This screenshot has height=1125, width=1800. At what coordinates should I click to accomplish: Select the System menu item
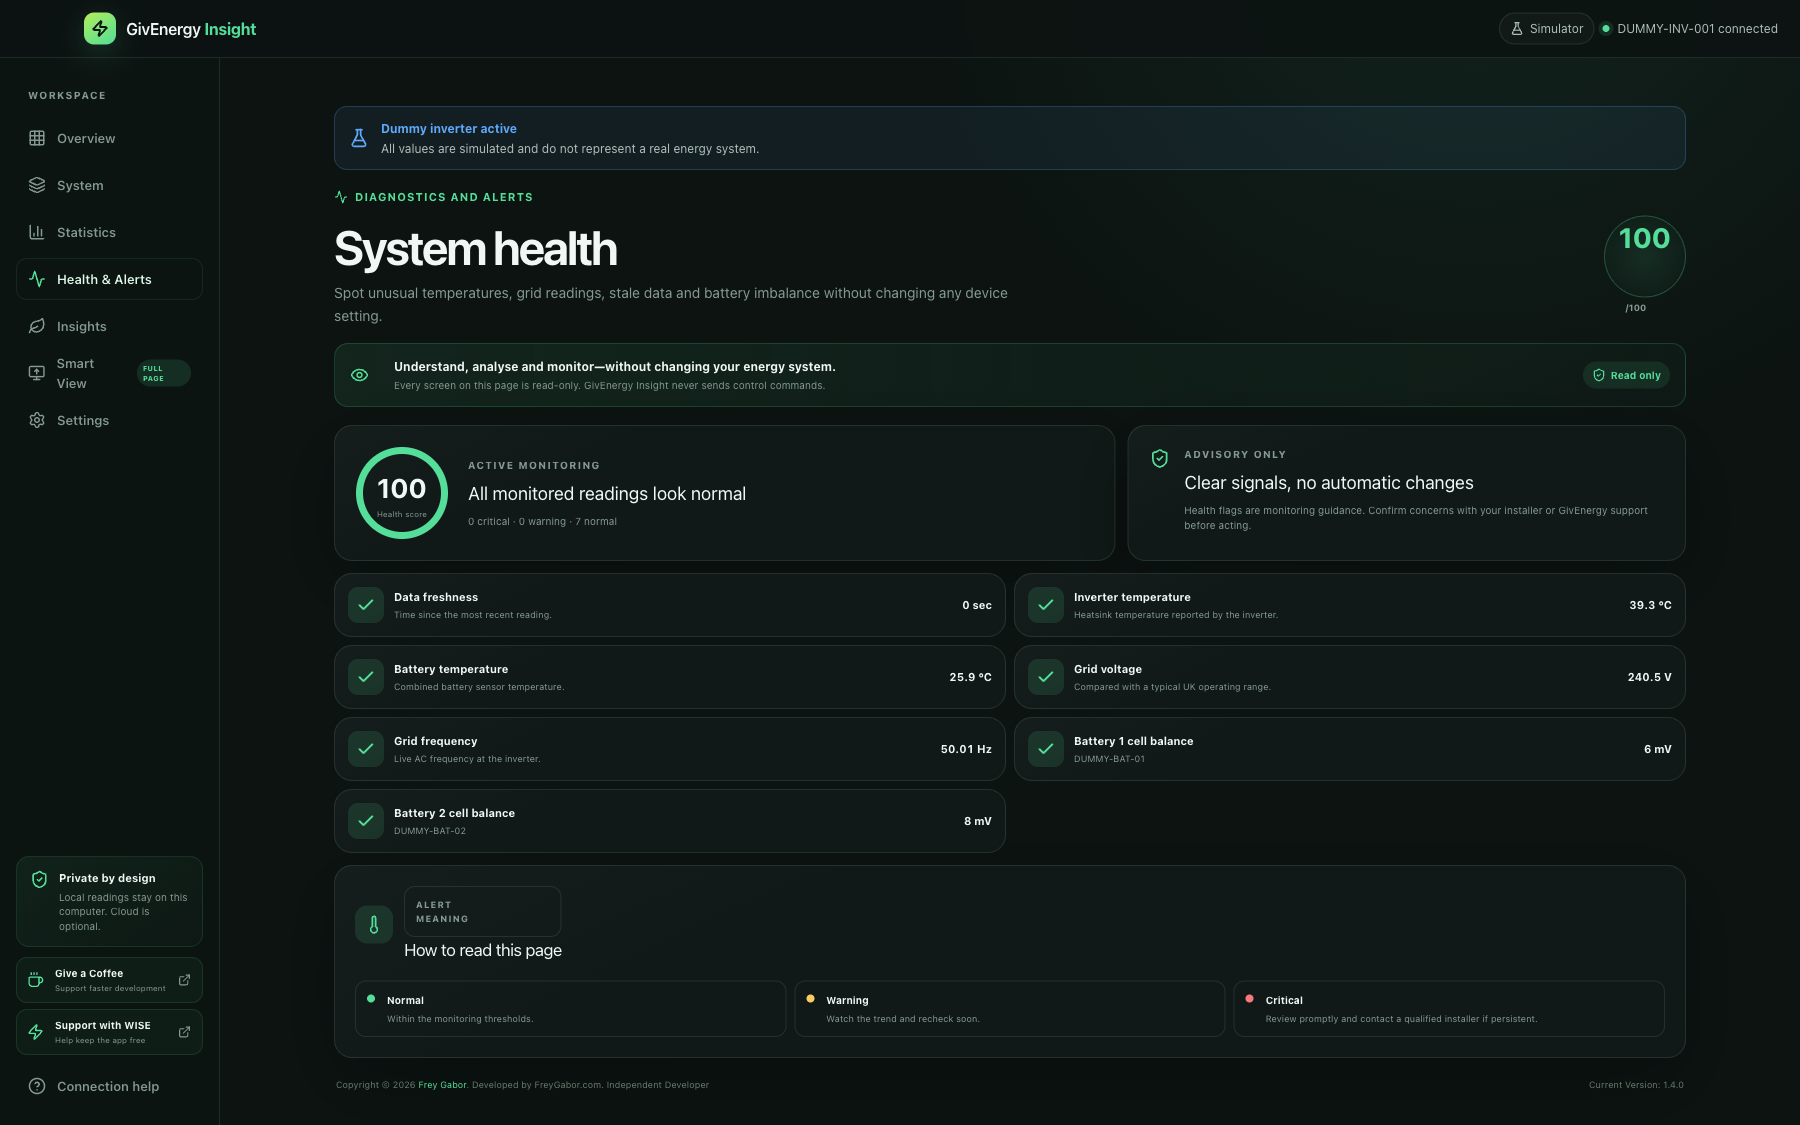coord(109,185)
